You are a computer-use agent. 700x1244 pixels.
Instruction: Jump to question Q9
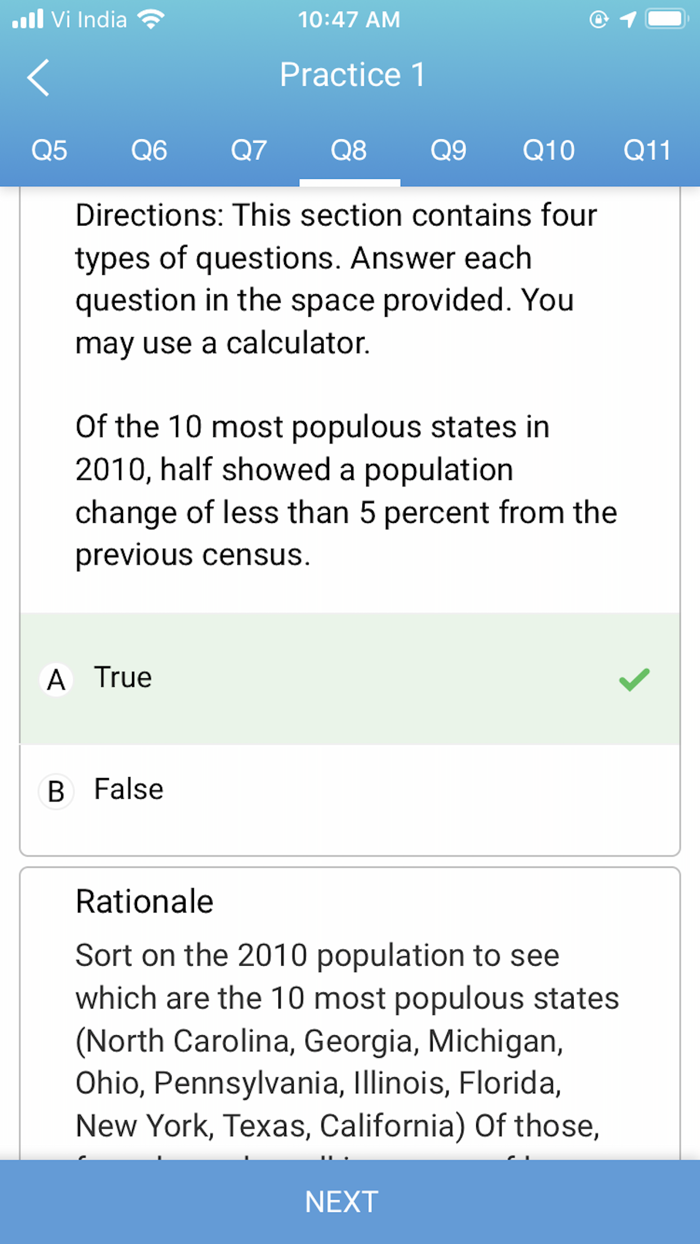[x=448, y=151]
